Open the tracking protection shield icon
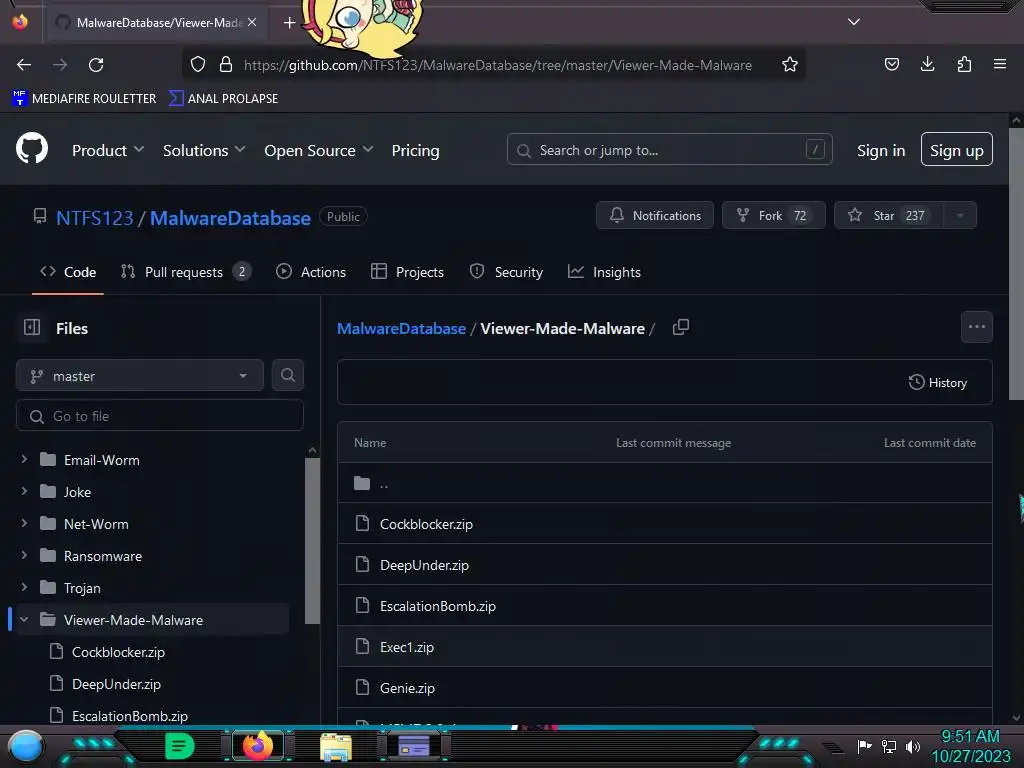The image size is (1024, 768). (x=198, y=65)
